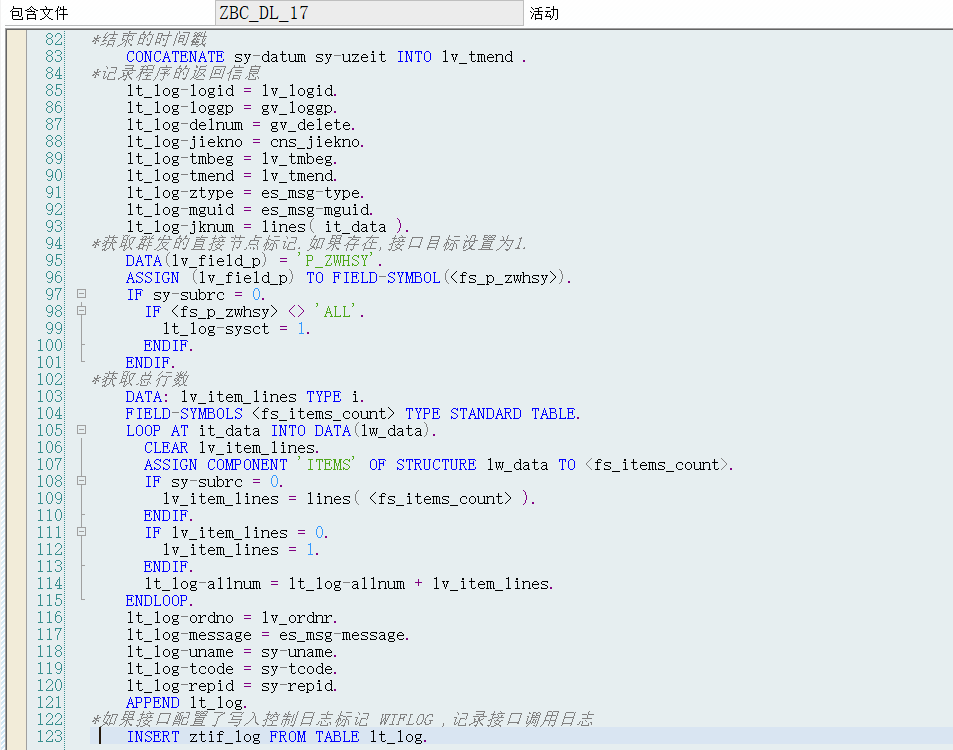Image resolution: width=953 pixels, height=750 pixels.
Task: Click the 'lt_log-allnum = lt_log-allnum + lv_item_lines' line
Action: (x=349, y=584)
